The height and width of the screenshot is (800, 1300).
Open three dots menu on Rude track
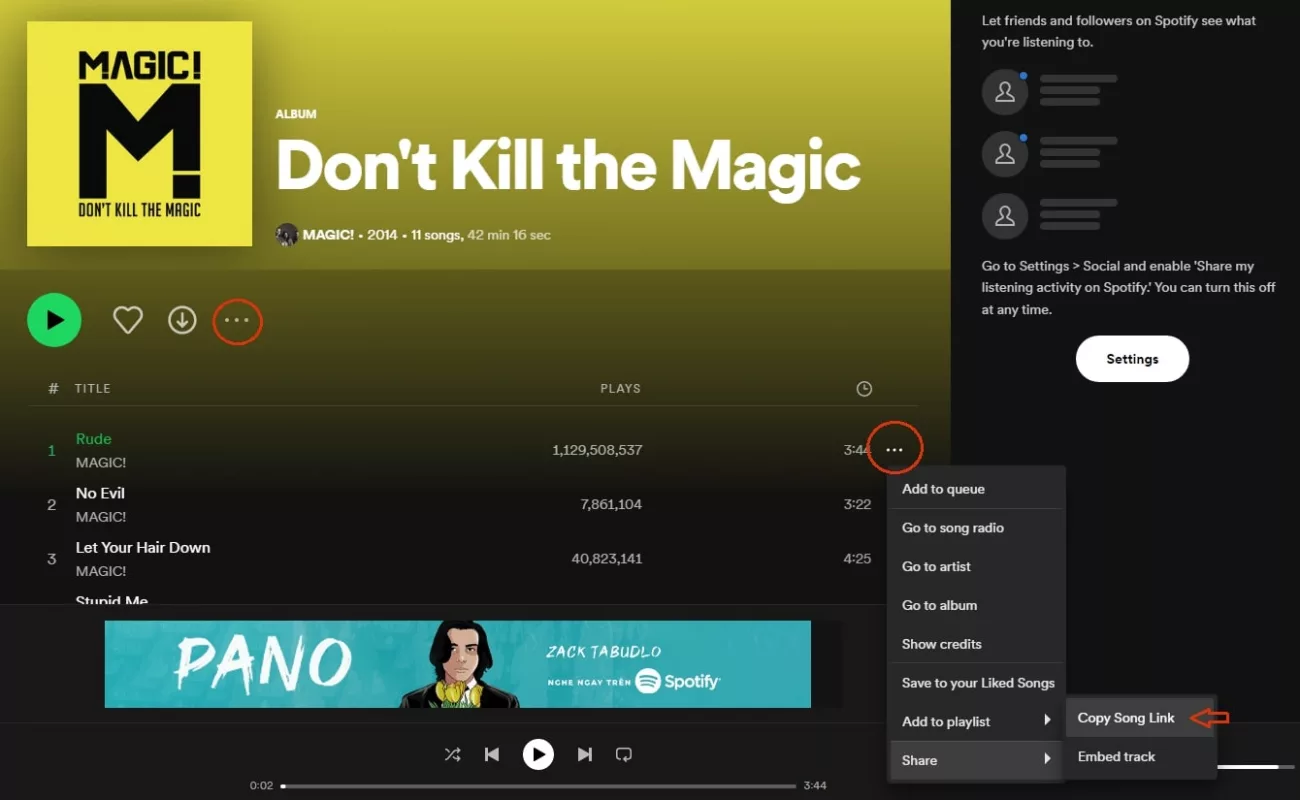[x=894, y=450]
